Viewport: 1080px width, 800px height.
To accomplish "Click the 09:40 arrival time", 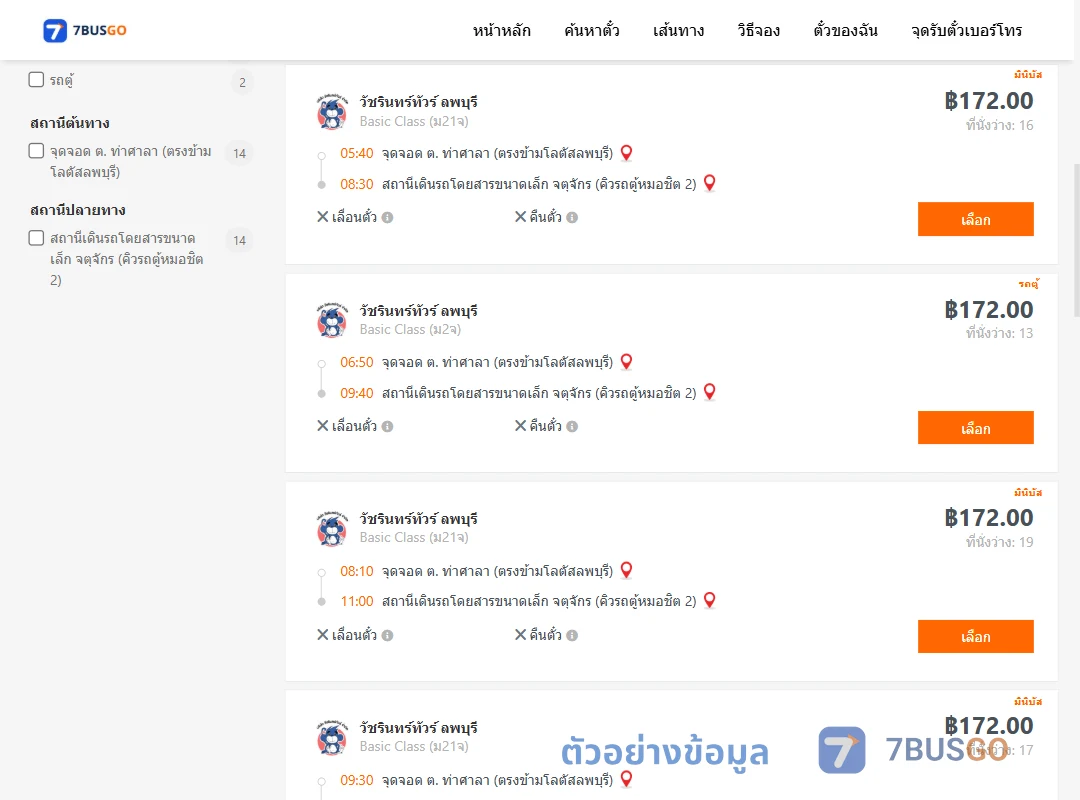I will tap(356, 393).
